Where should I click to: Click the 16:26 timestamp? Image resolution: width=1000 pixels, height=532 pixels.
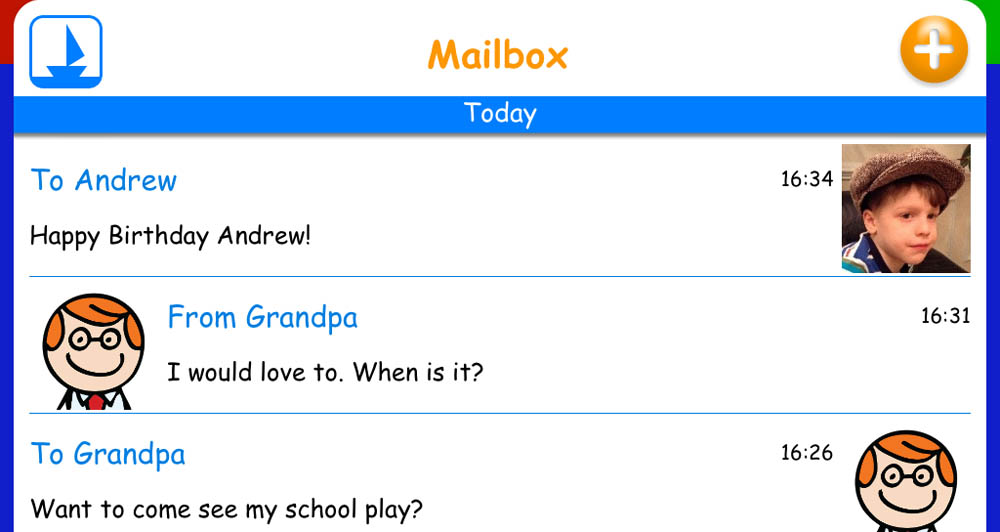click(x=807, y=453)
